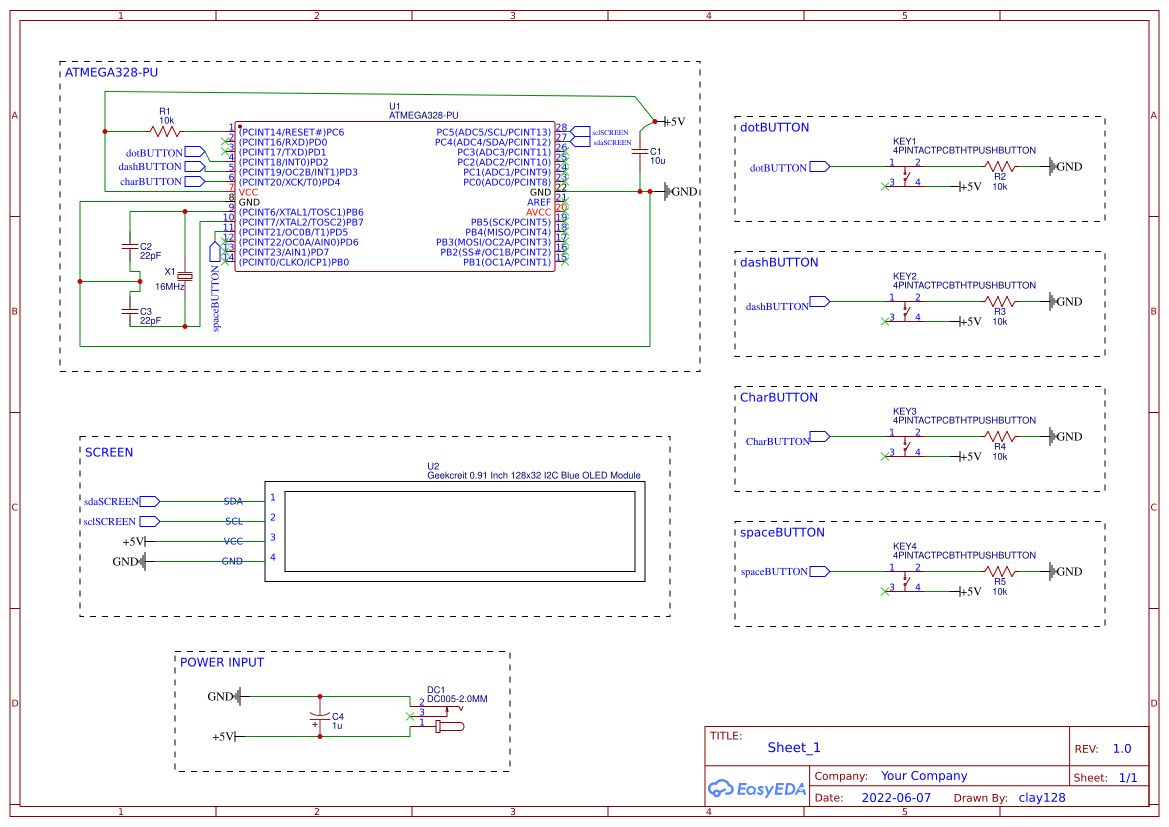Click the sdaSCREEN port in SCREEN block

tap(150, 501)
